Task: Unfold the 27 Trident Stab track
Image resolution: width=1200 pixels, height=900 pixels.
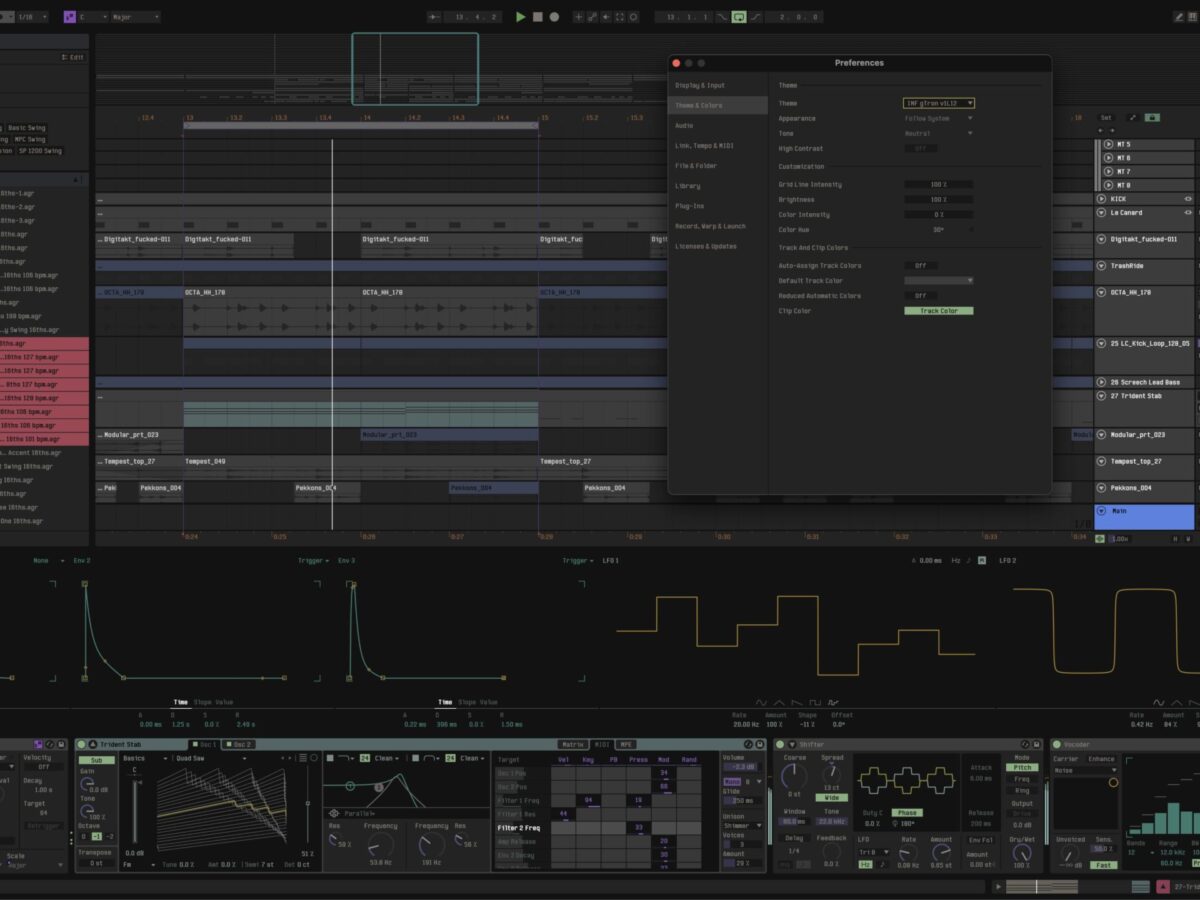Action: tap(1101, 396)
